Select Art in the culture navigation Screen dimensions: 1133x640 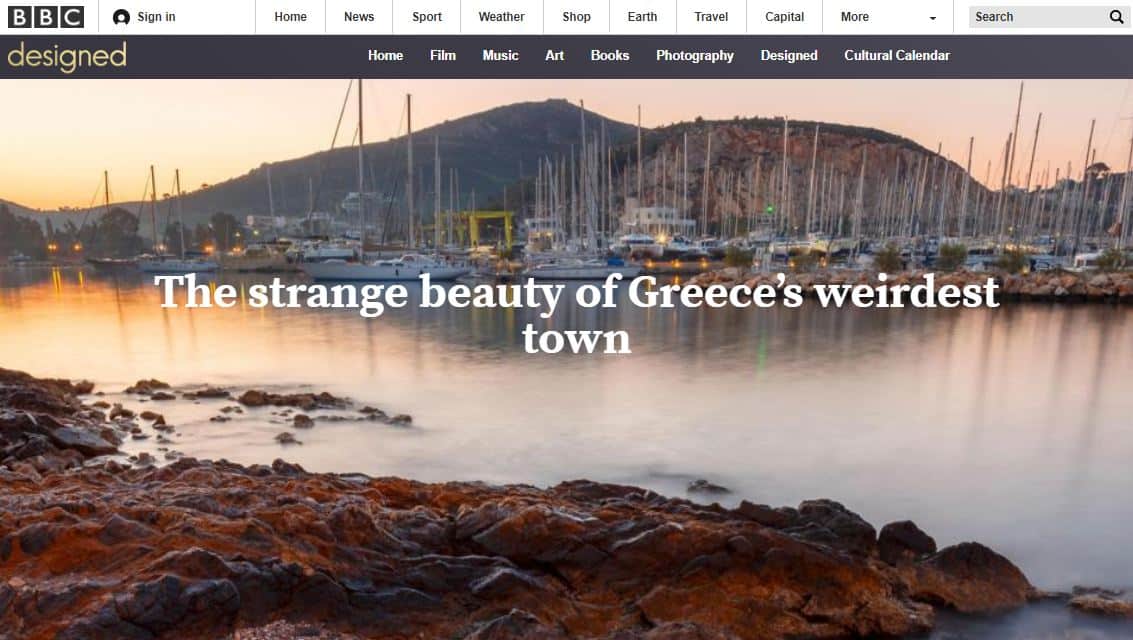click(554, 56)
